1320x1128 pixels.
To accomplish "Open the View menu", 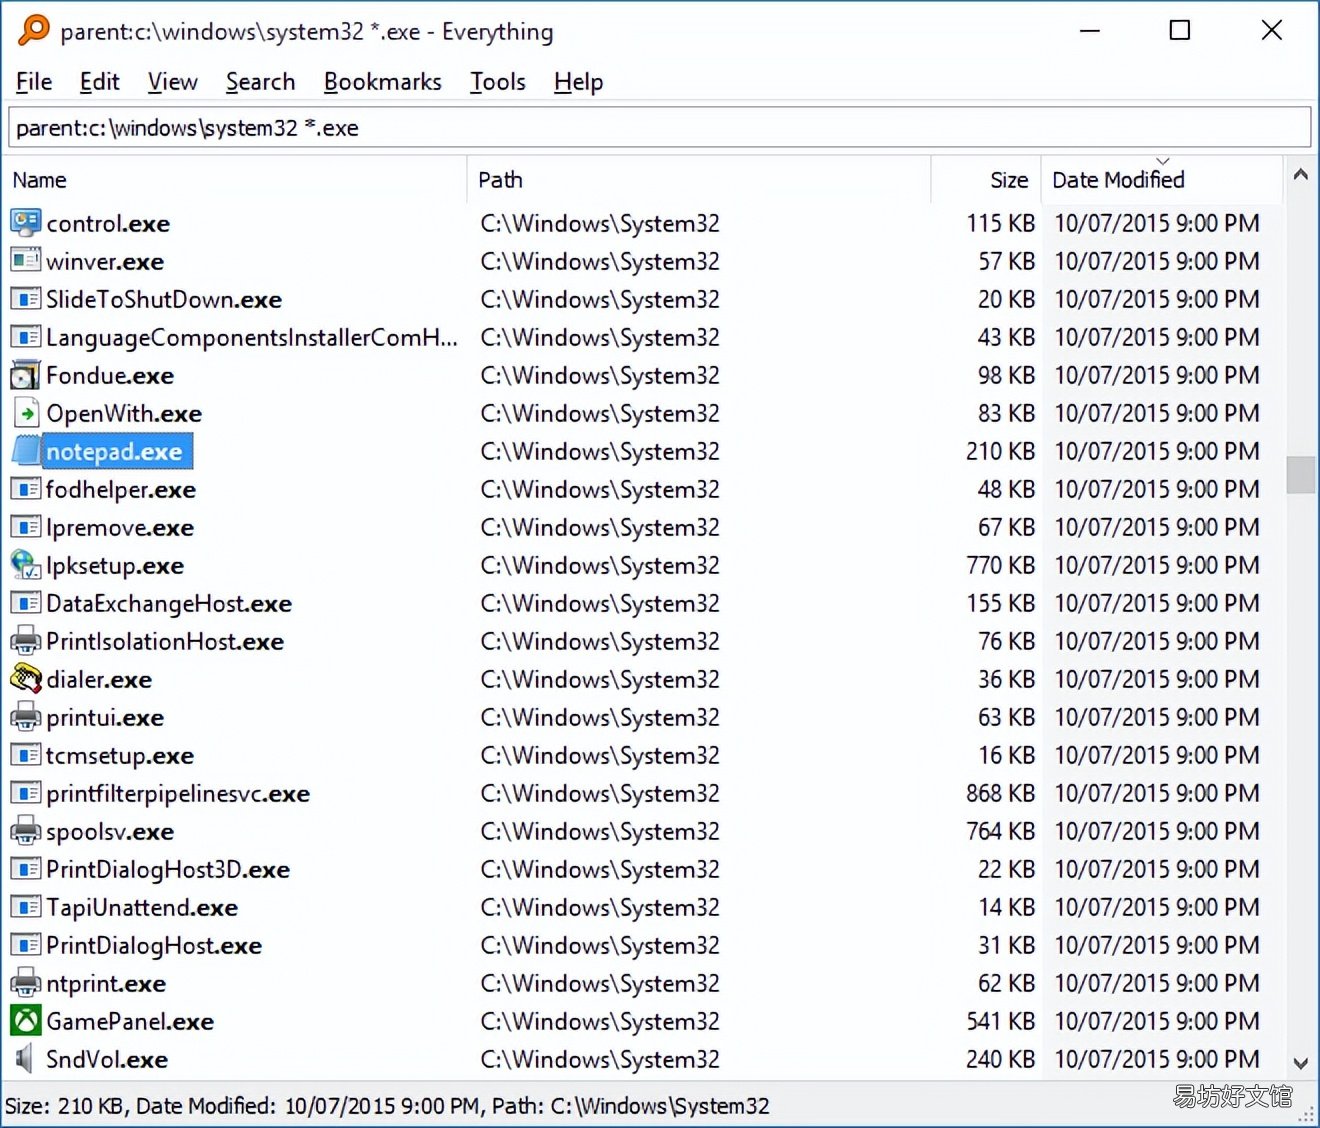I will [x=172, y=82].
